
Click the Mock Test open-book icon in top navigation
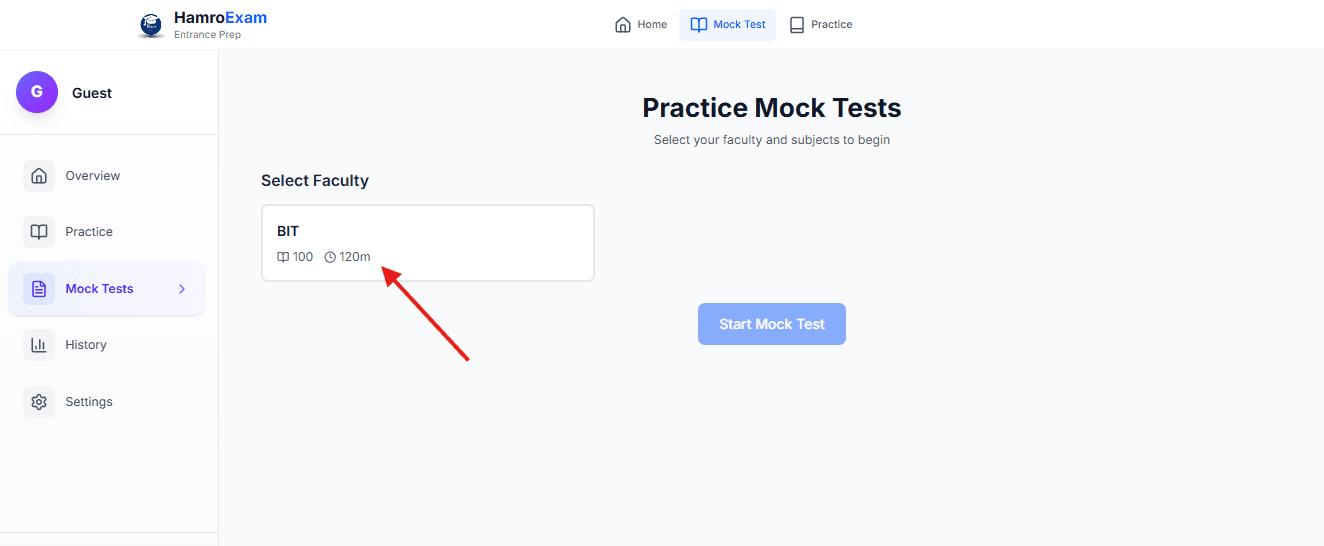coord(699,25)
